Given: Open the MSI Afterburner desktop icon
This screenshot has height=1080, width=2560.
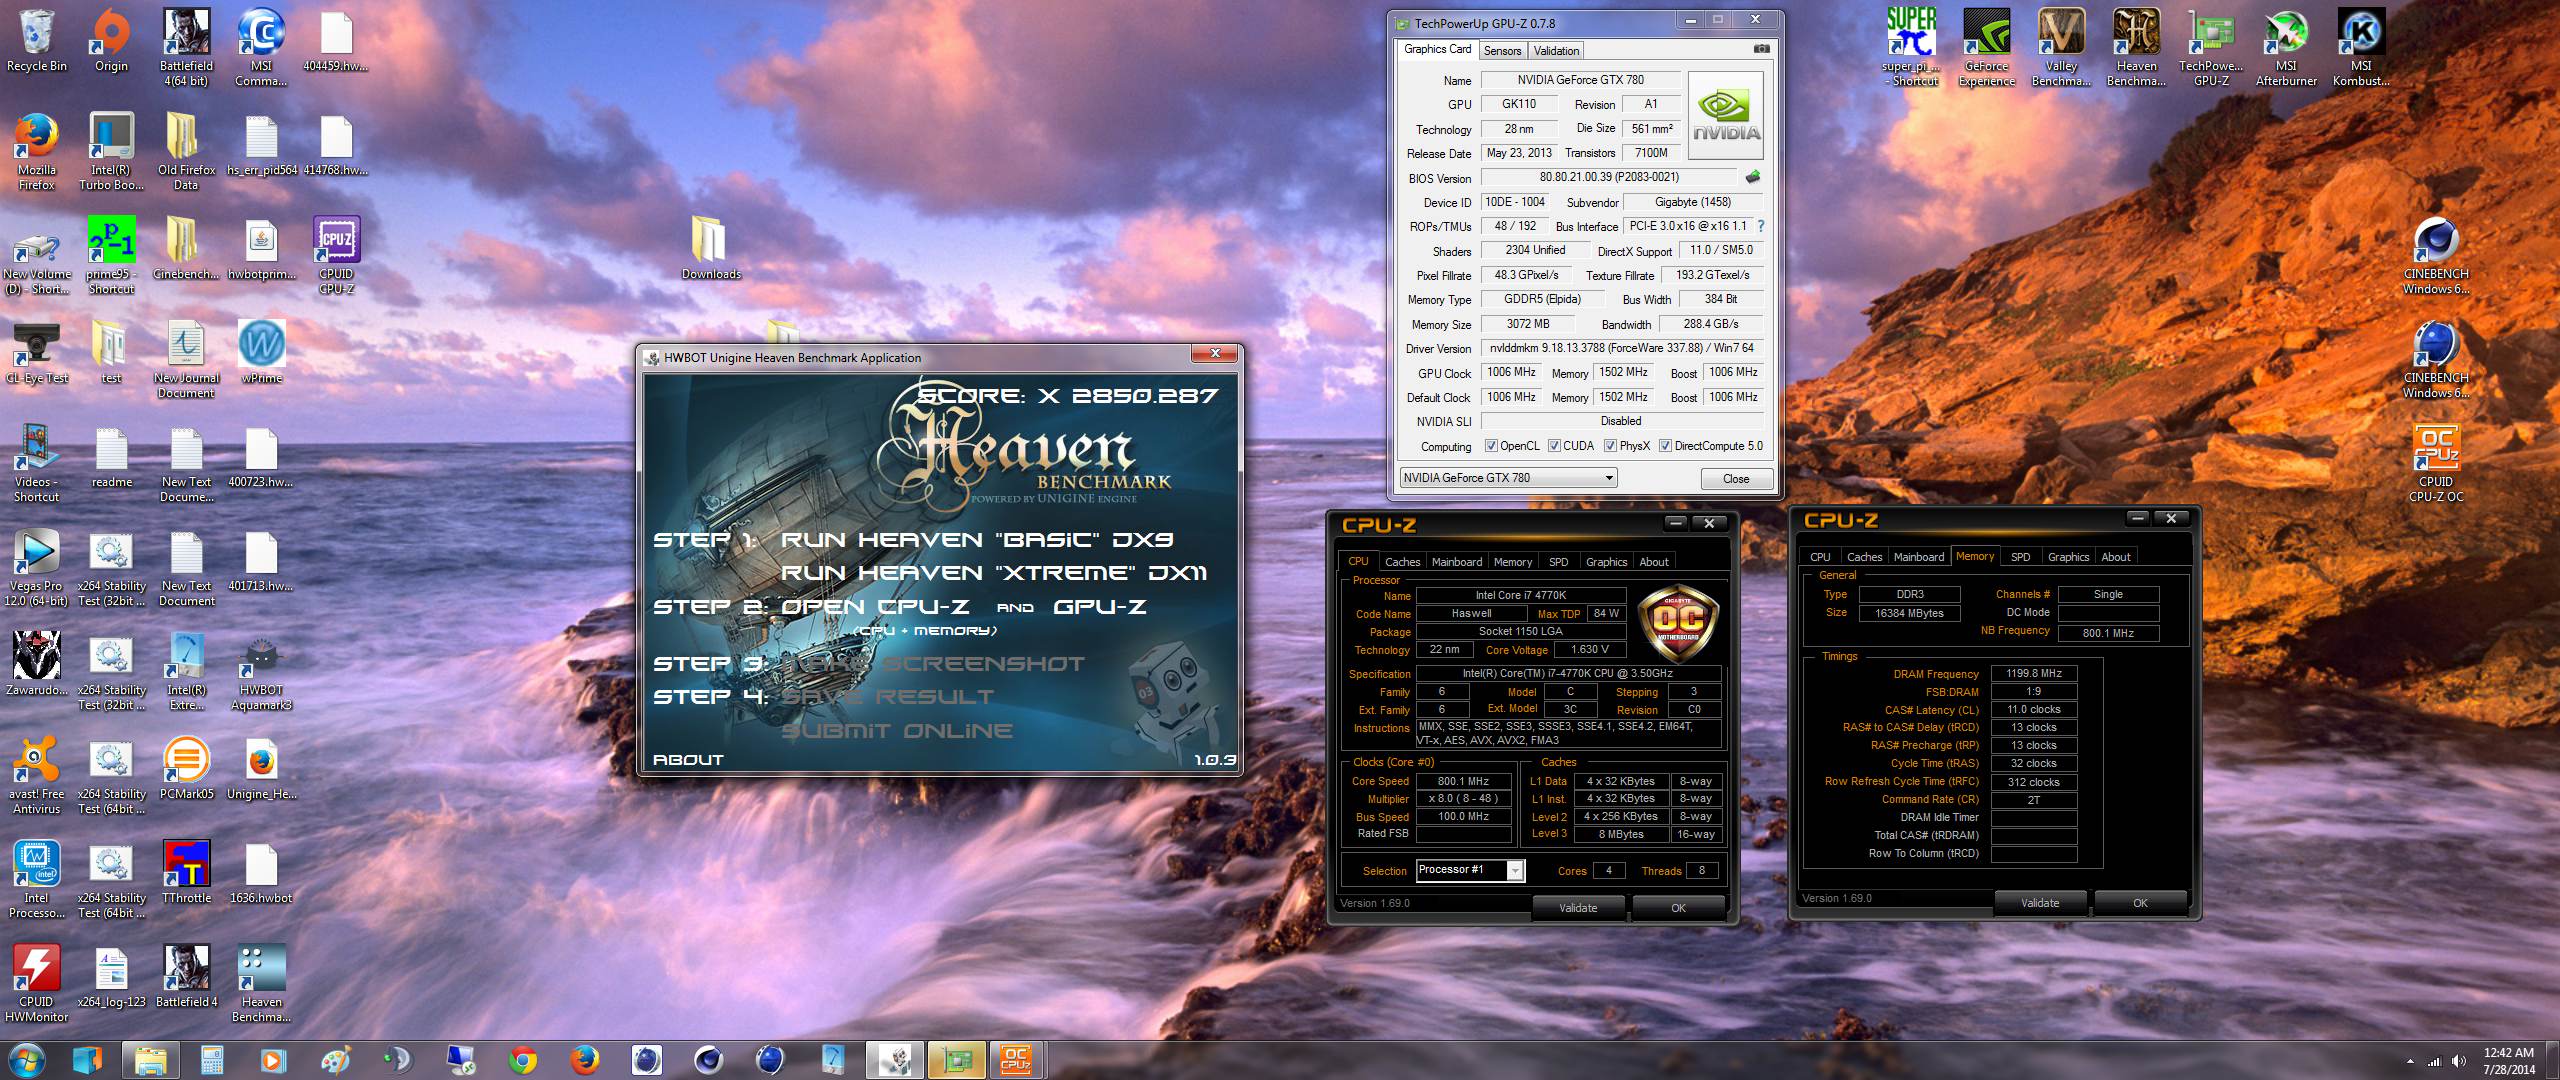Looking at the screenshot, I should pos(2286,47).
